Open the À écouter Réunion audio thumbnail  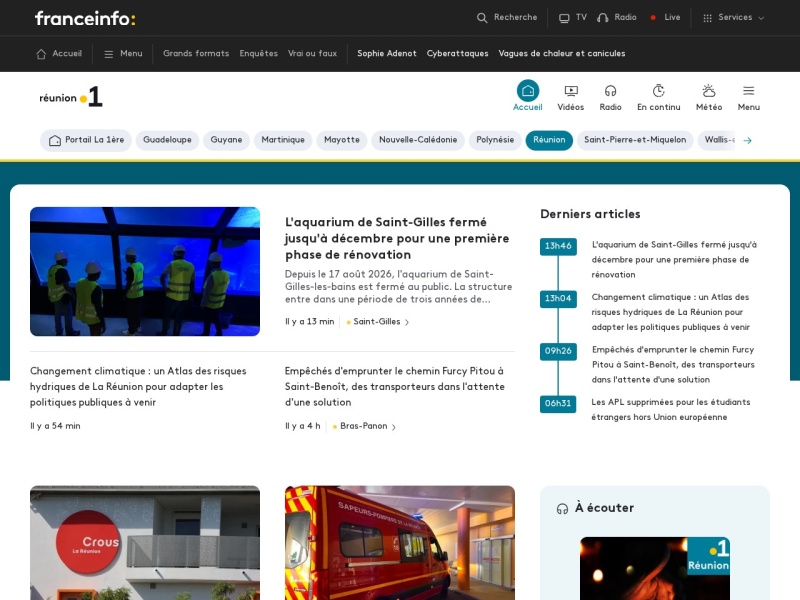pos(655,568)
